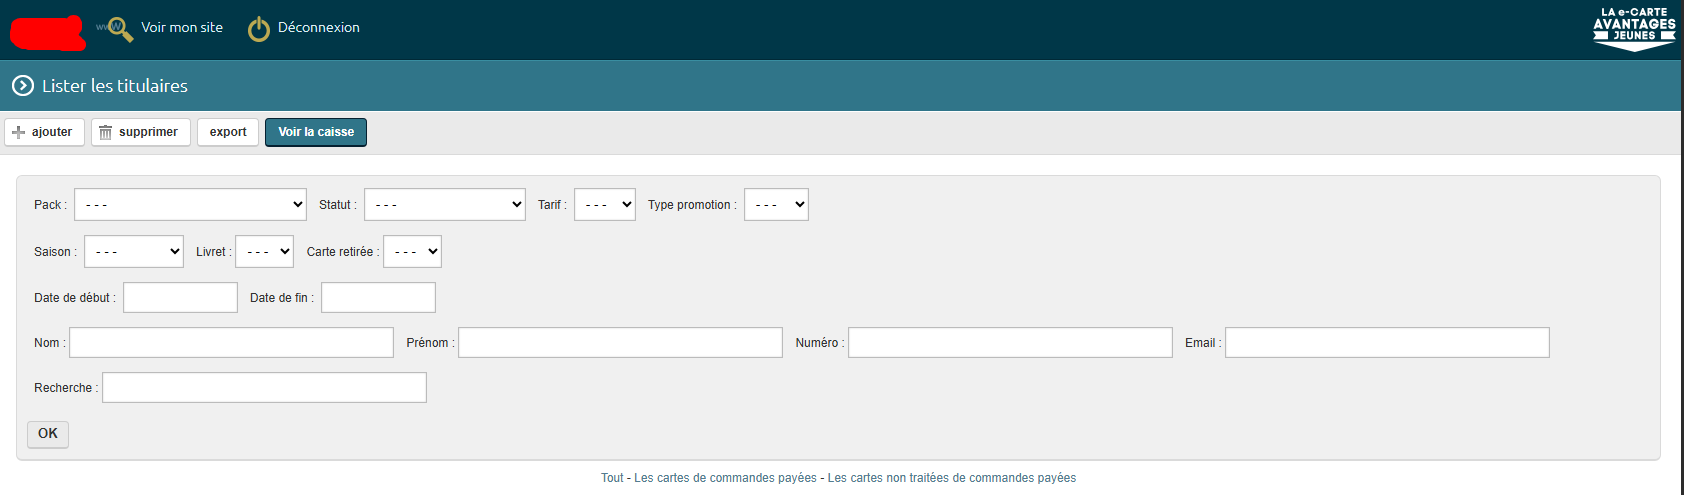The height and width of the screenshot is (495, 1684).
Task: Click the e-Carte Avantages Jeunes logo
Action: pyautogui.click(x=1633, y=29)
